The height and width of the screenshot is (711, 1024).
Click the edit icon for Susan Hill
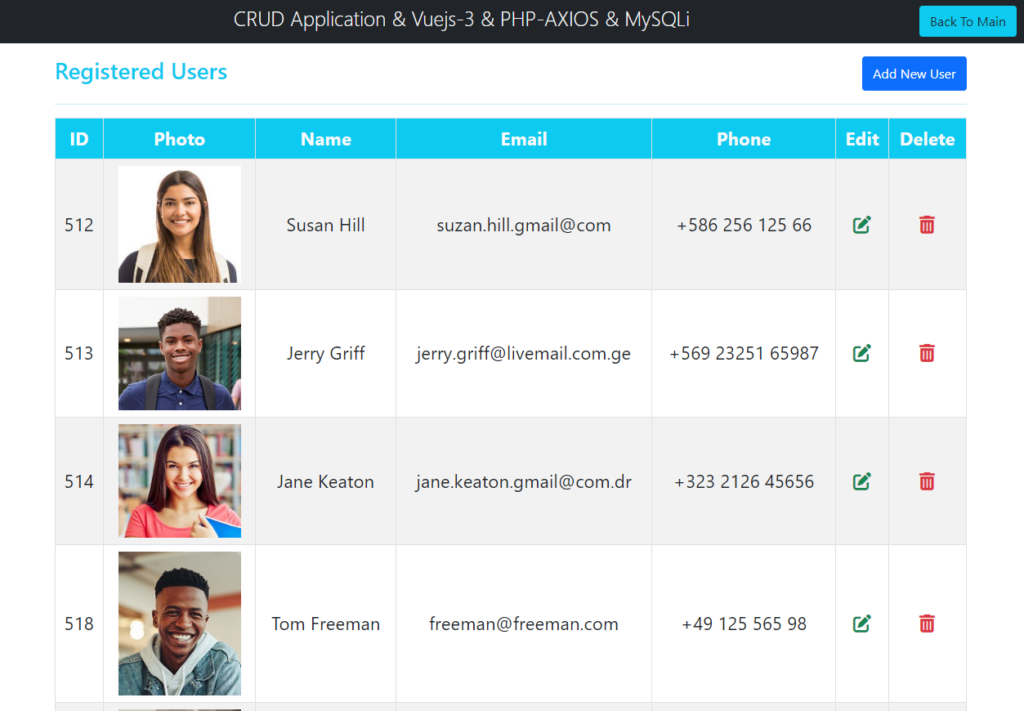click(x=861, y=225)
